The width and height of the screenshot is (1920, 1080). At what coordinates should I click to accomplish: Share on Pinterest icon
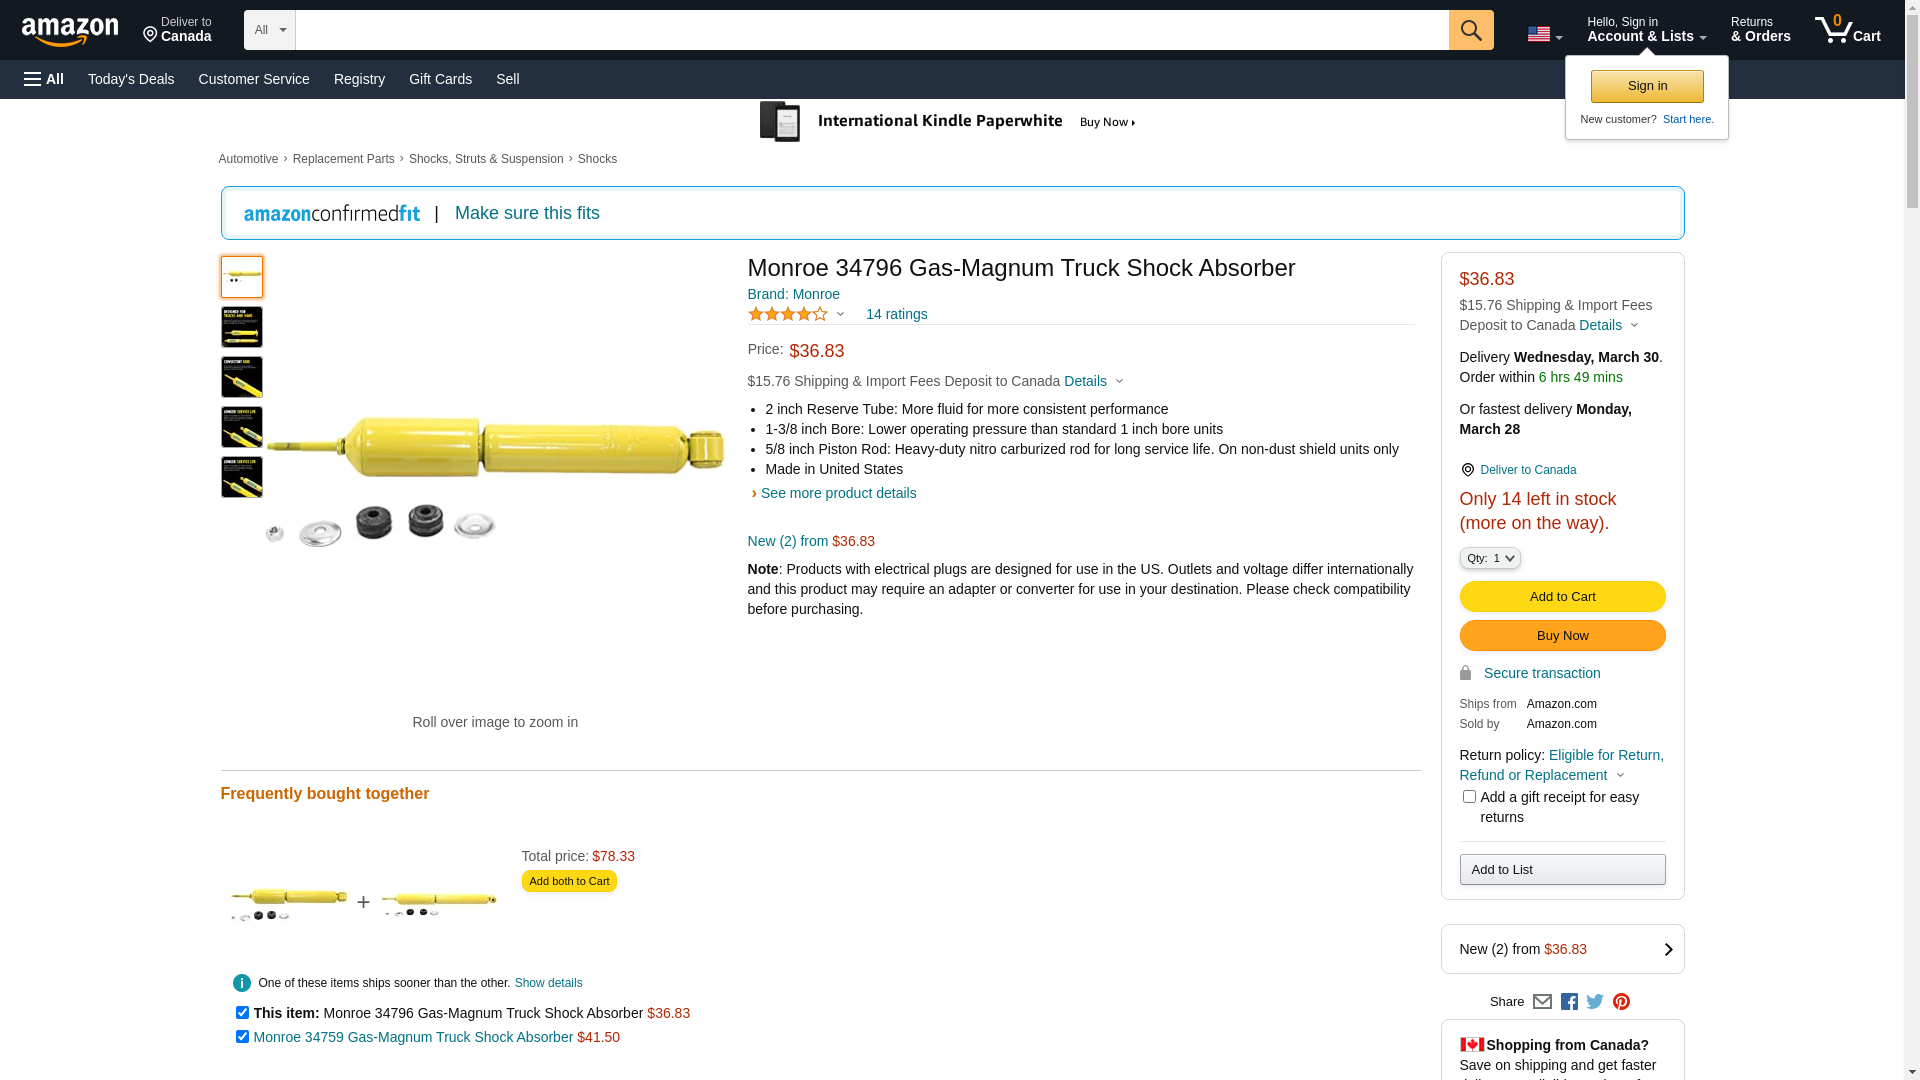pyautogui.click(x=1621, y=1001)
